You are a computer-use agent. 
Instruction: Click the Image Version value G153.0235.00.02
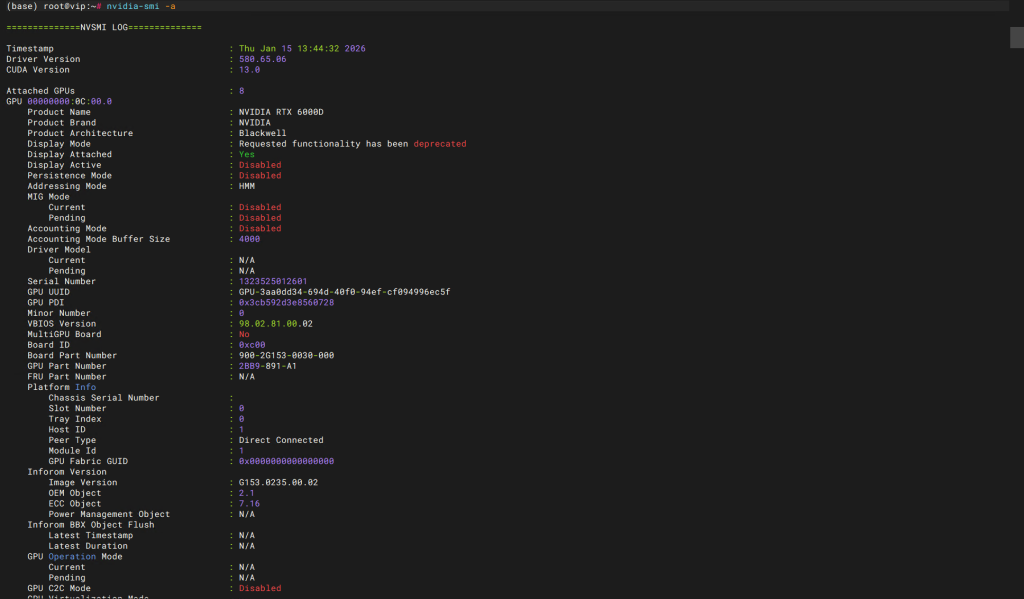coord(278,482)
